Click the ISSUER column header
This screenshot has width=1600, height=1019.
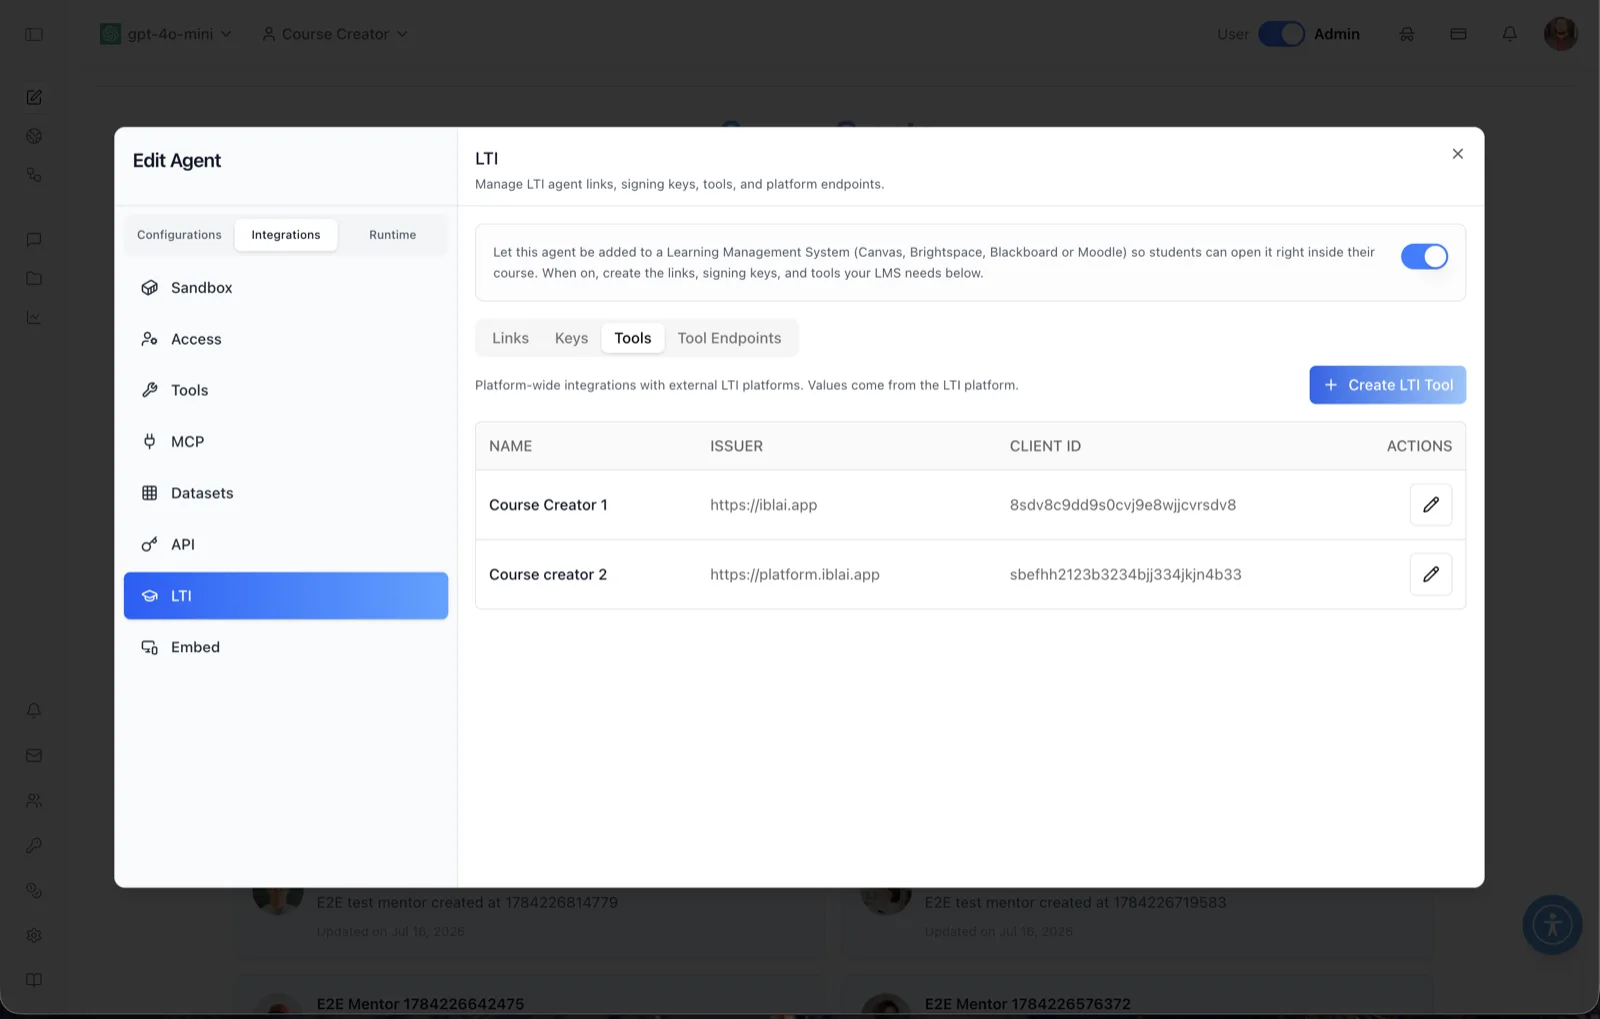[x=736, y=446]
